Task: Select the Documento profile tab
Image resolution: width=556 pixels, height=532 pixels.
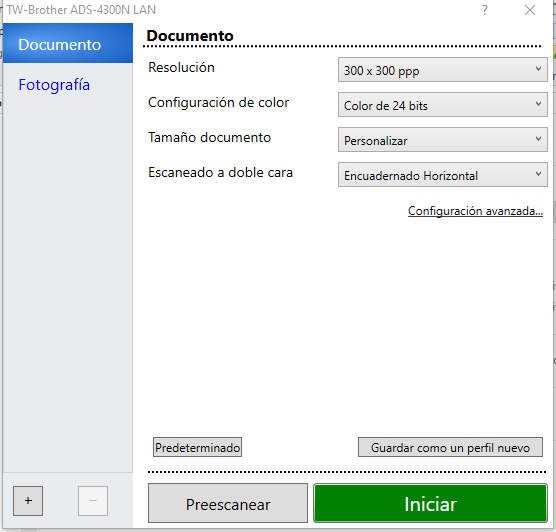Action: click(x=68, y=43)
